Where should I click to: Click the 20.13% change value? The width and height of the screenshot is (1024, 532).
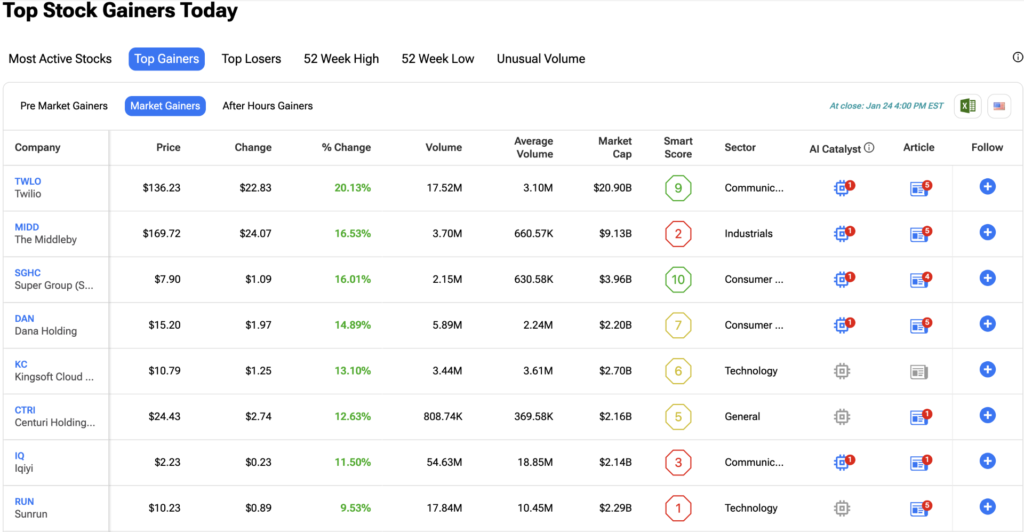click(x=353, y=188)
